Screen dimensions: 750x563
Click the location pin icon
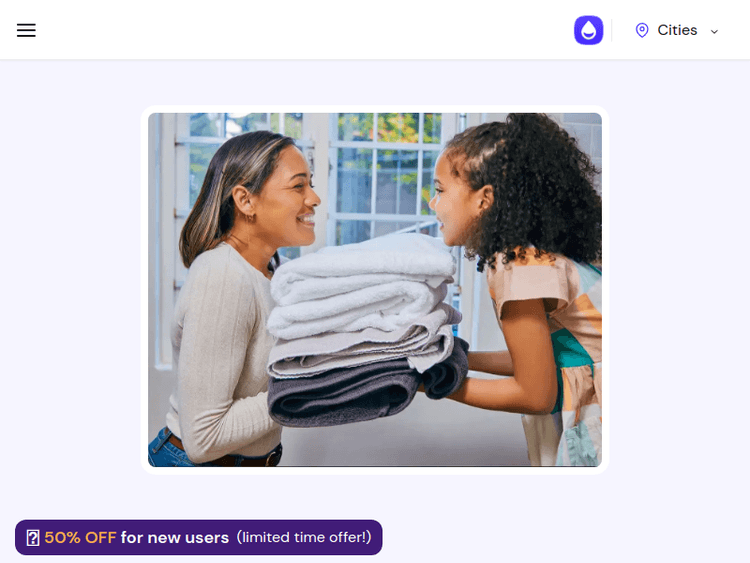642,30
